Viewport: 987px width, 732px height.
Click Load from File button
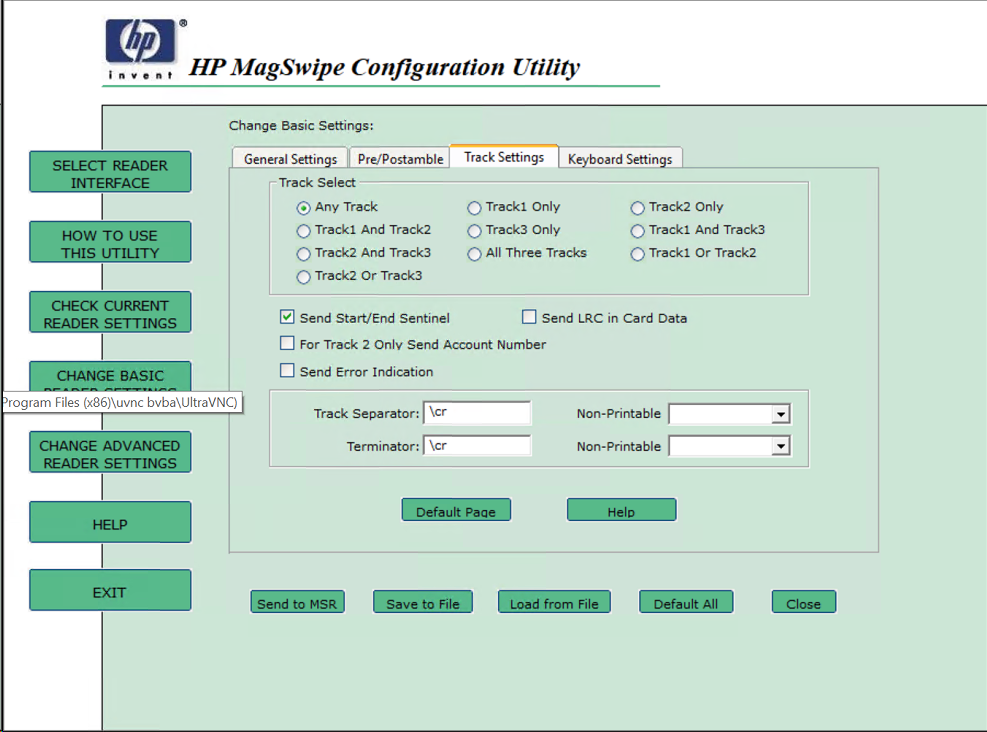coord(554,602)
